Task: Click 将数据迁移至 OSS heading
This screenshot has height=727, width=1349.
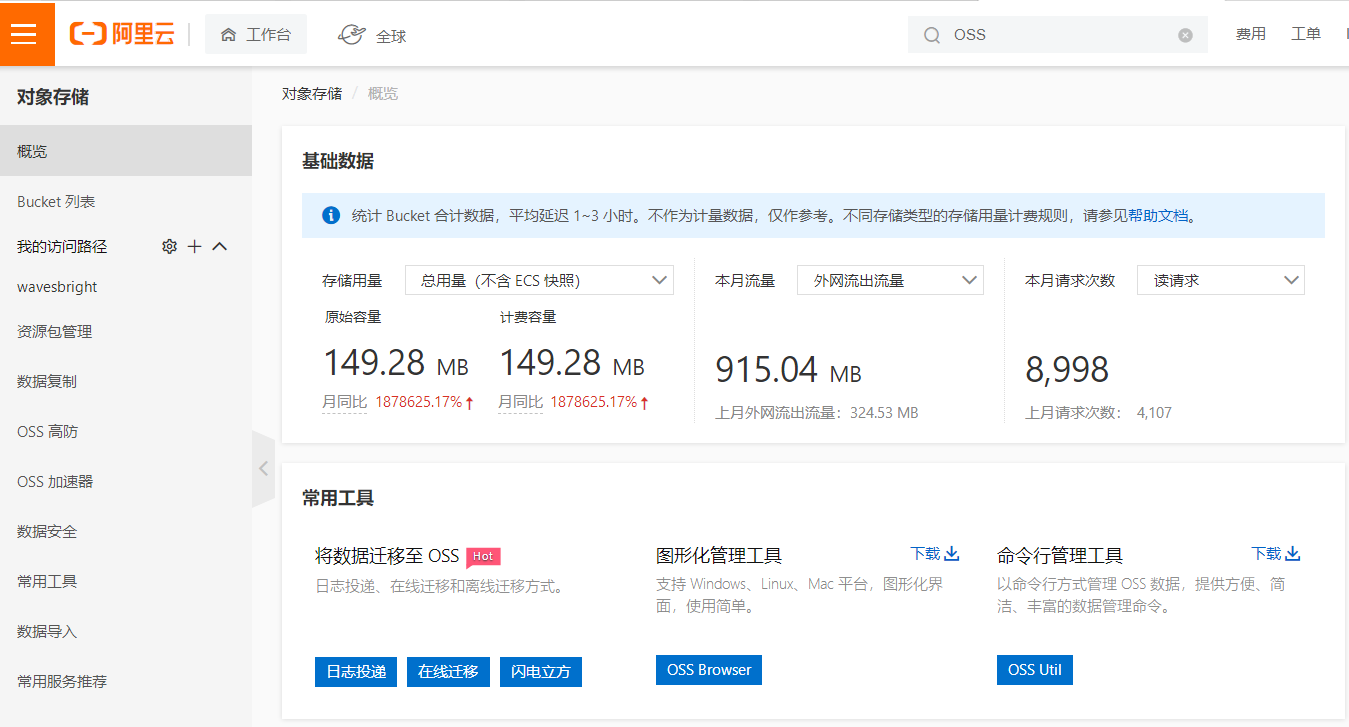Action: (387, 556)
